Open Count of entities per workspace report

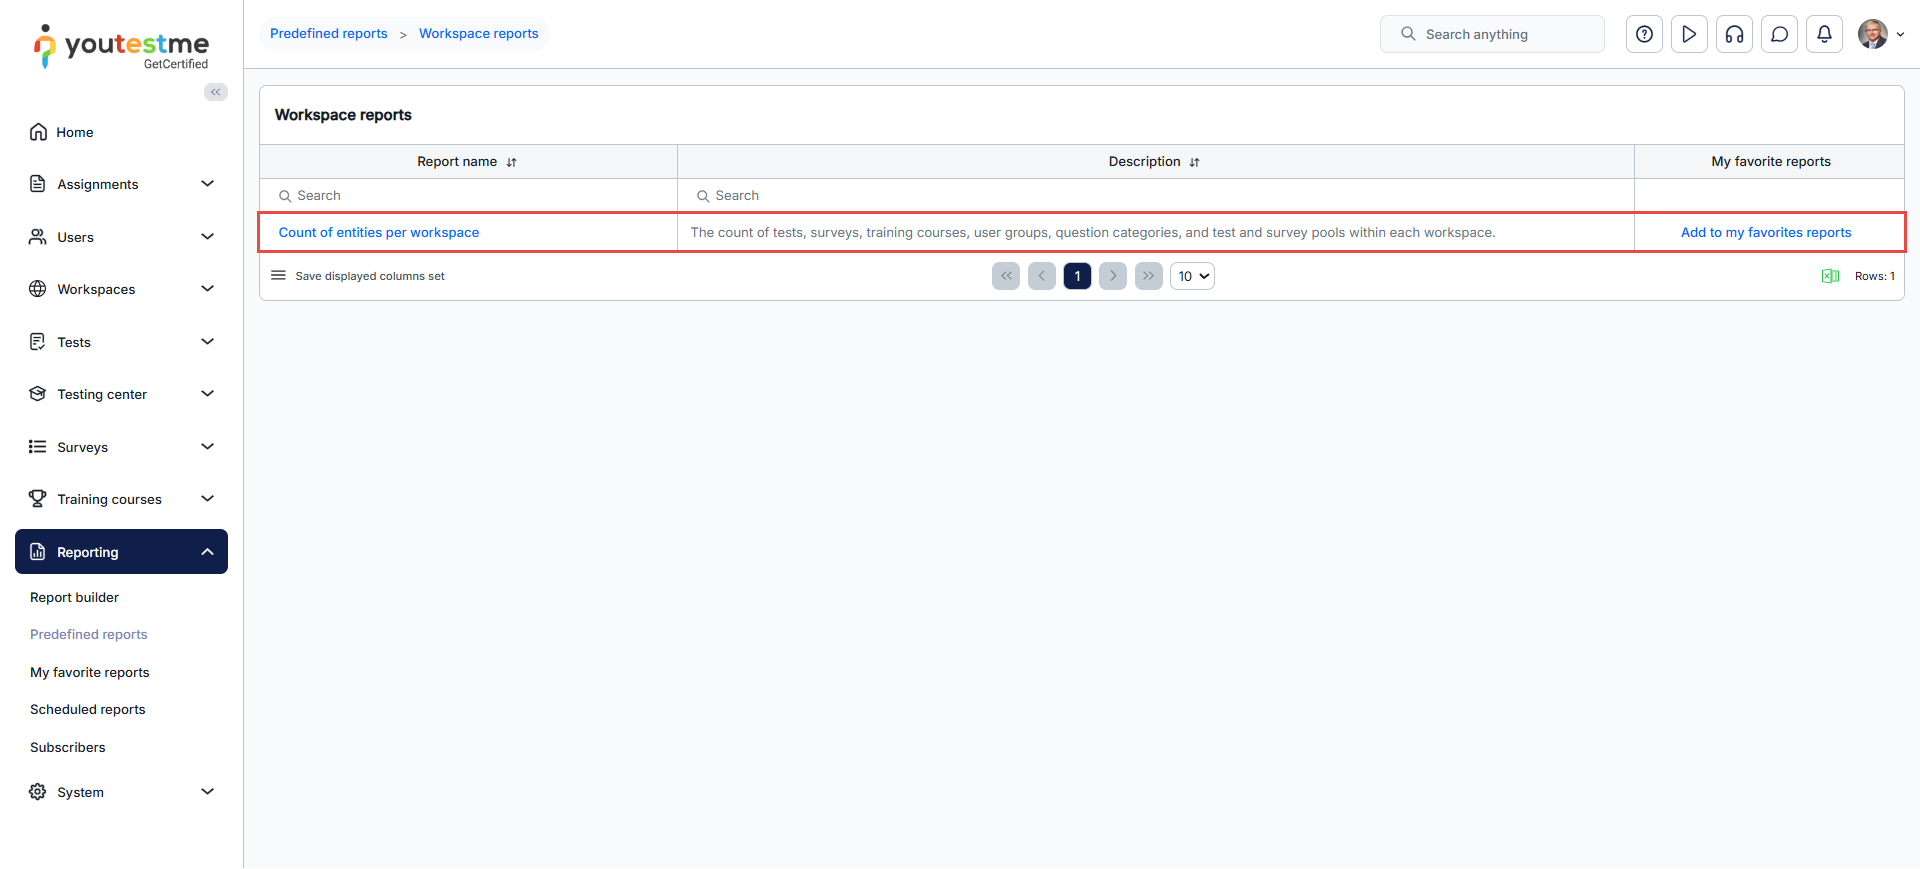tap(379, 232)
